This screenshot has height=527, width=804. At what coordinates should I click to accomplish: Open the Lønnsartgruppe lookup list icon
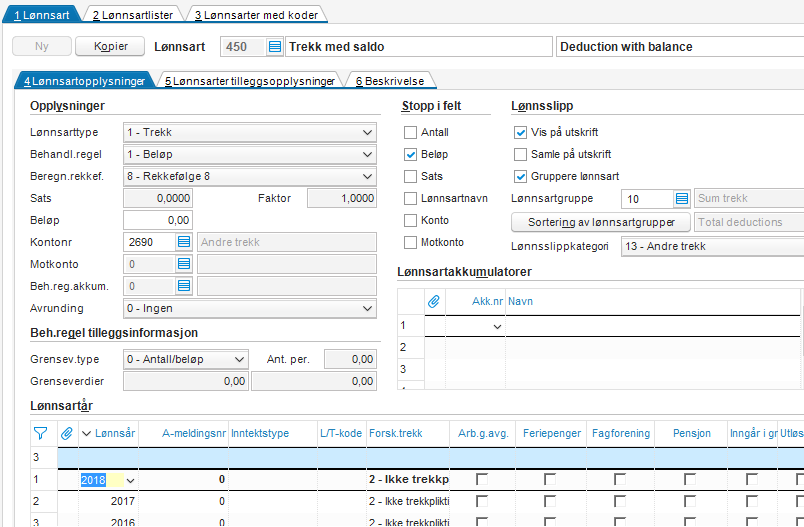tap(681, 198)
